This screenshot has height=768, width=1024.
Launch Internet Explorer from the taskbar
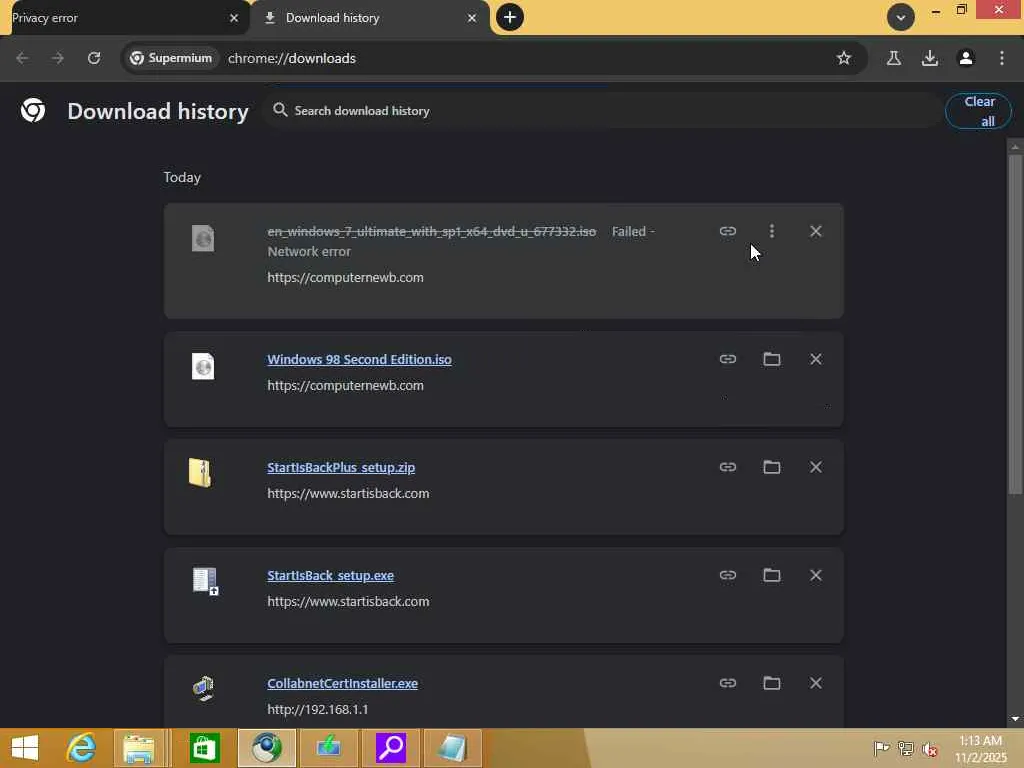point(82,748)
